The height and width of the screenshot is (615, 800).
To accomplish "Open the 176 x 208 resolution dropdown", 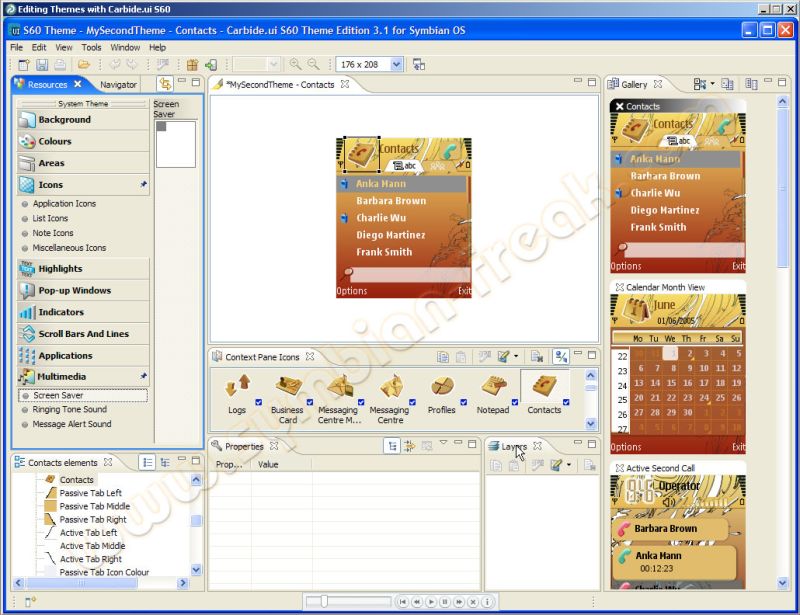I will point(396,64).
